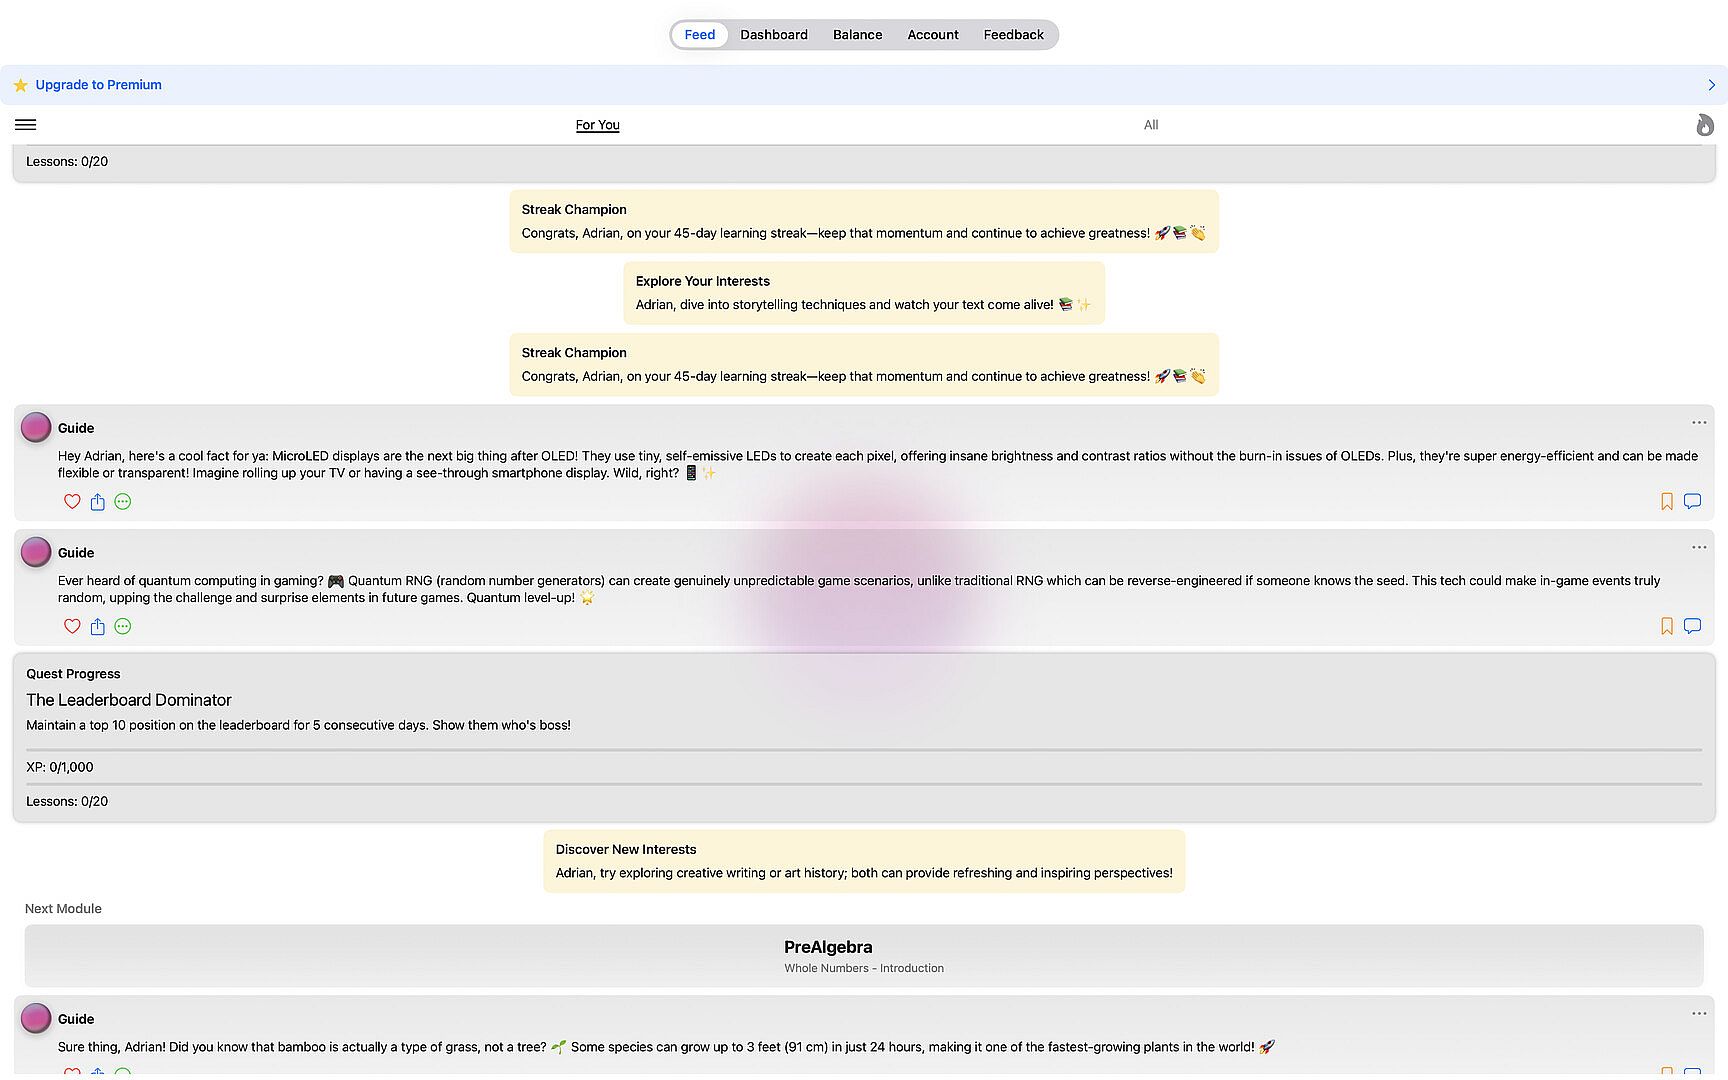Select the Feedback tab

1013,35
